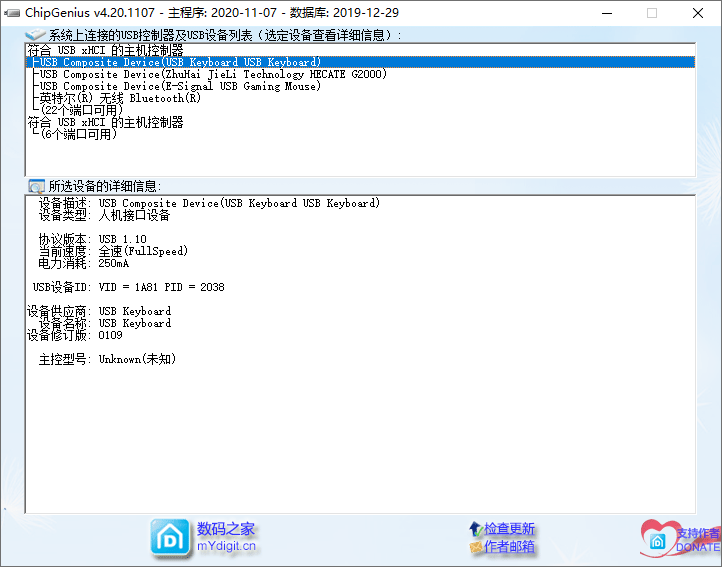Click the 设备名称: USB Keyboard line
The width and height of the screenshot is (722, 567).
(x=105, y=323)
